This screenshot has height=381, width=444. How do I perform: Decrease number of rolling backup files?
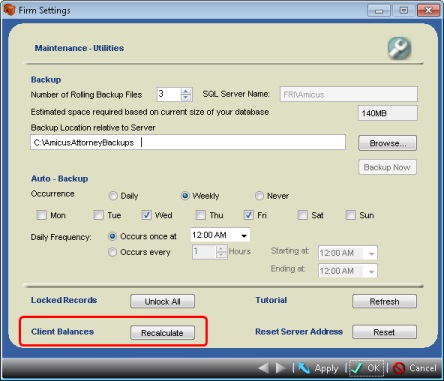[186, 98]
